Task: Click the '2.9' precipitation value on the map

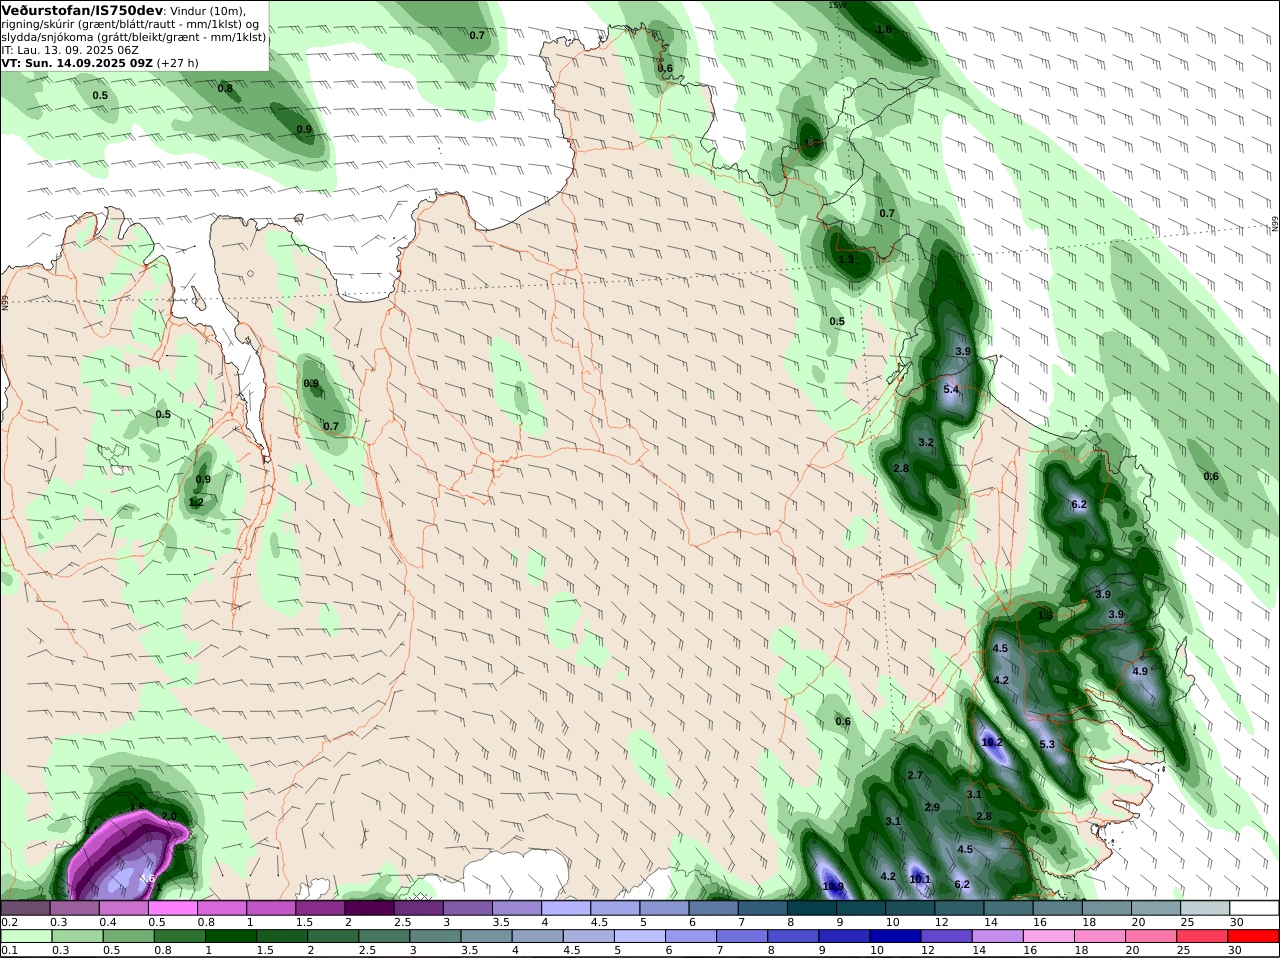Action: point(932,807)
